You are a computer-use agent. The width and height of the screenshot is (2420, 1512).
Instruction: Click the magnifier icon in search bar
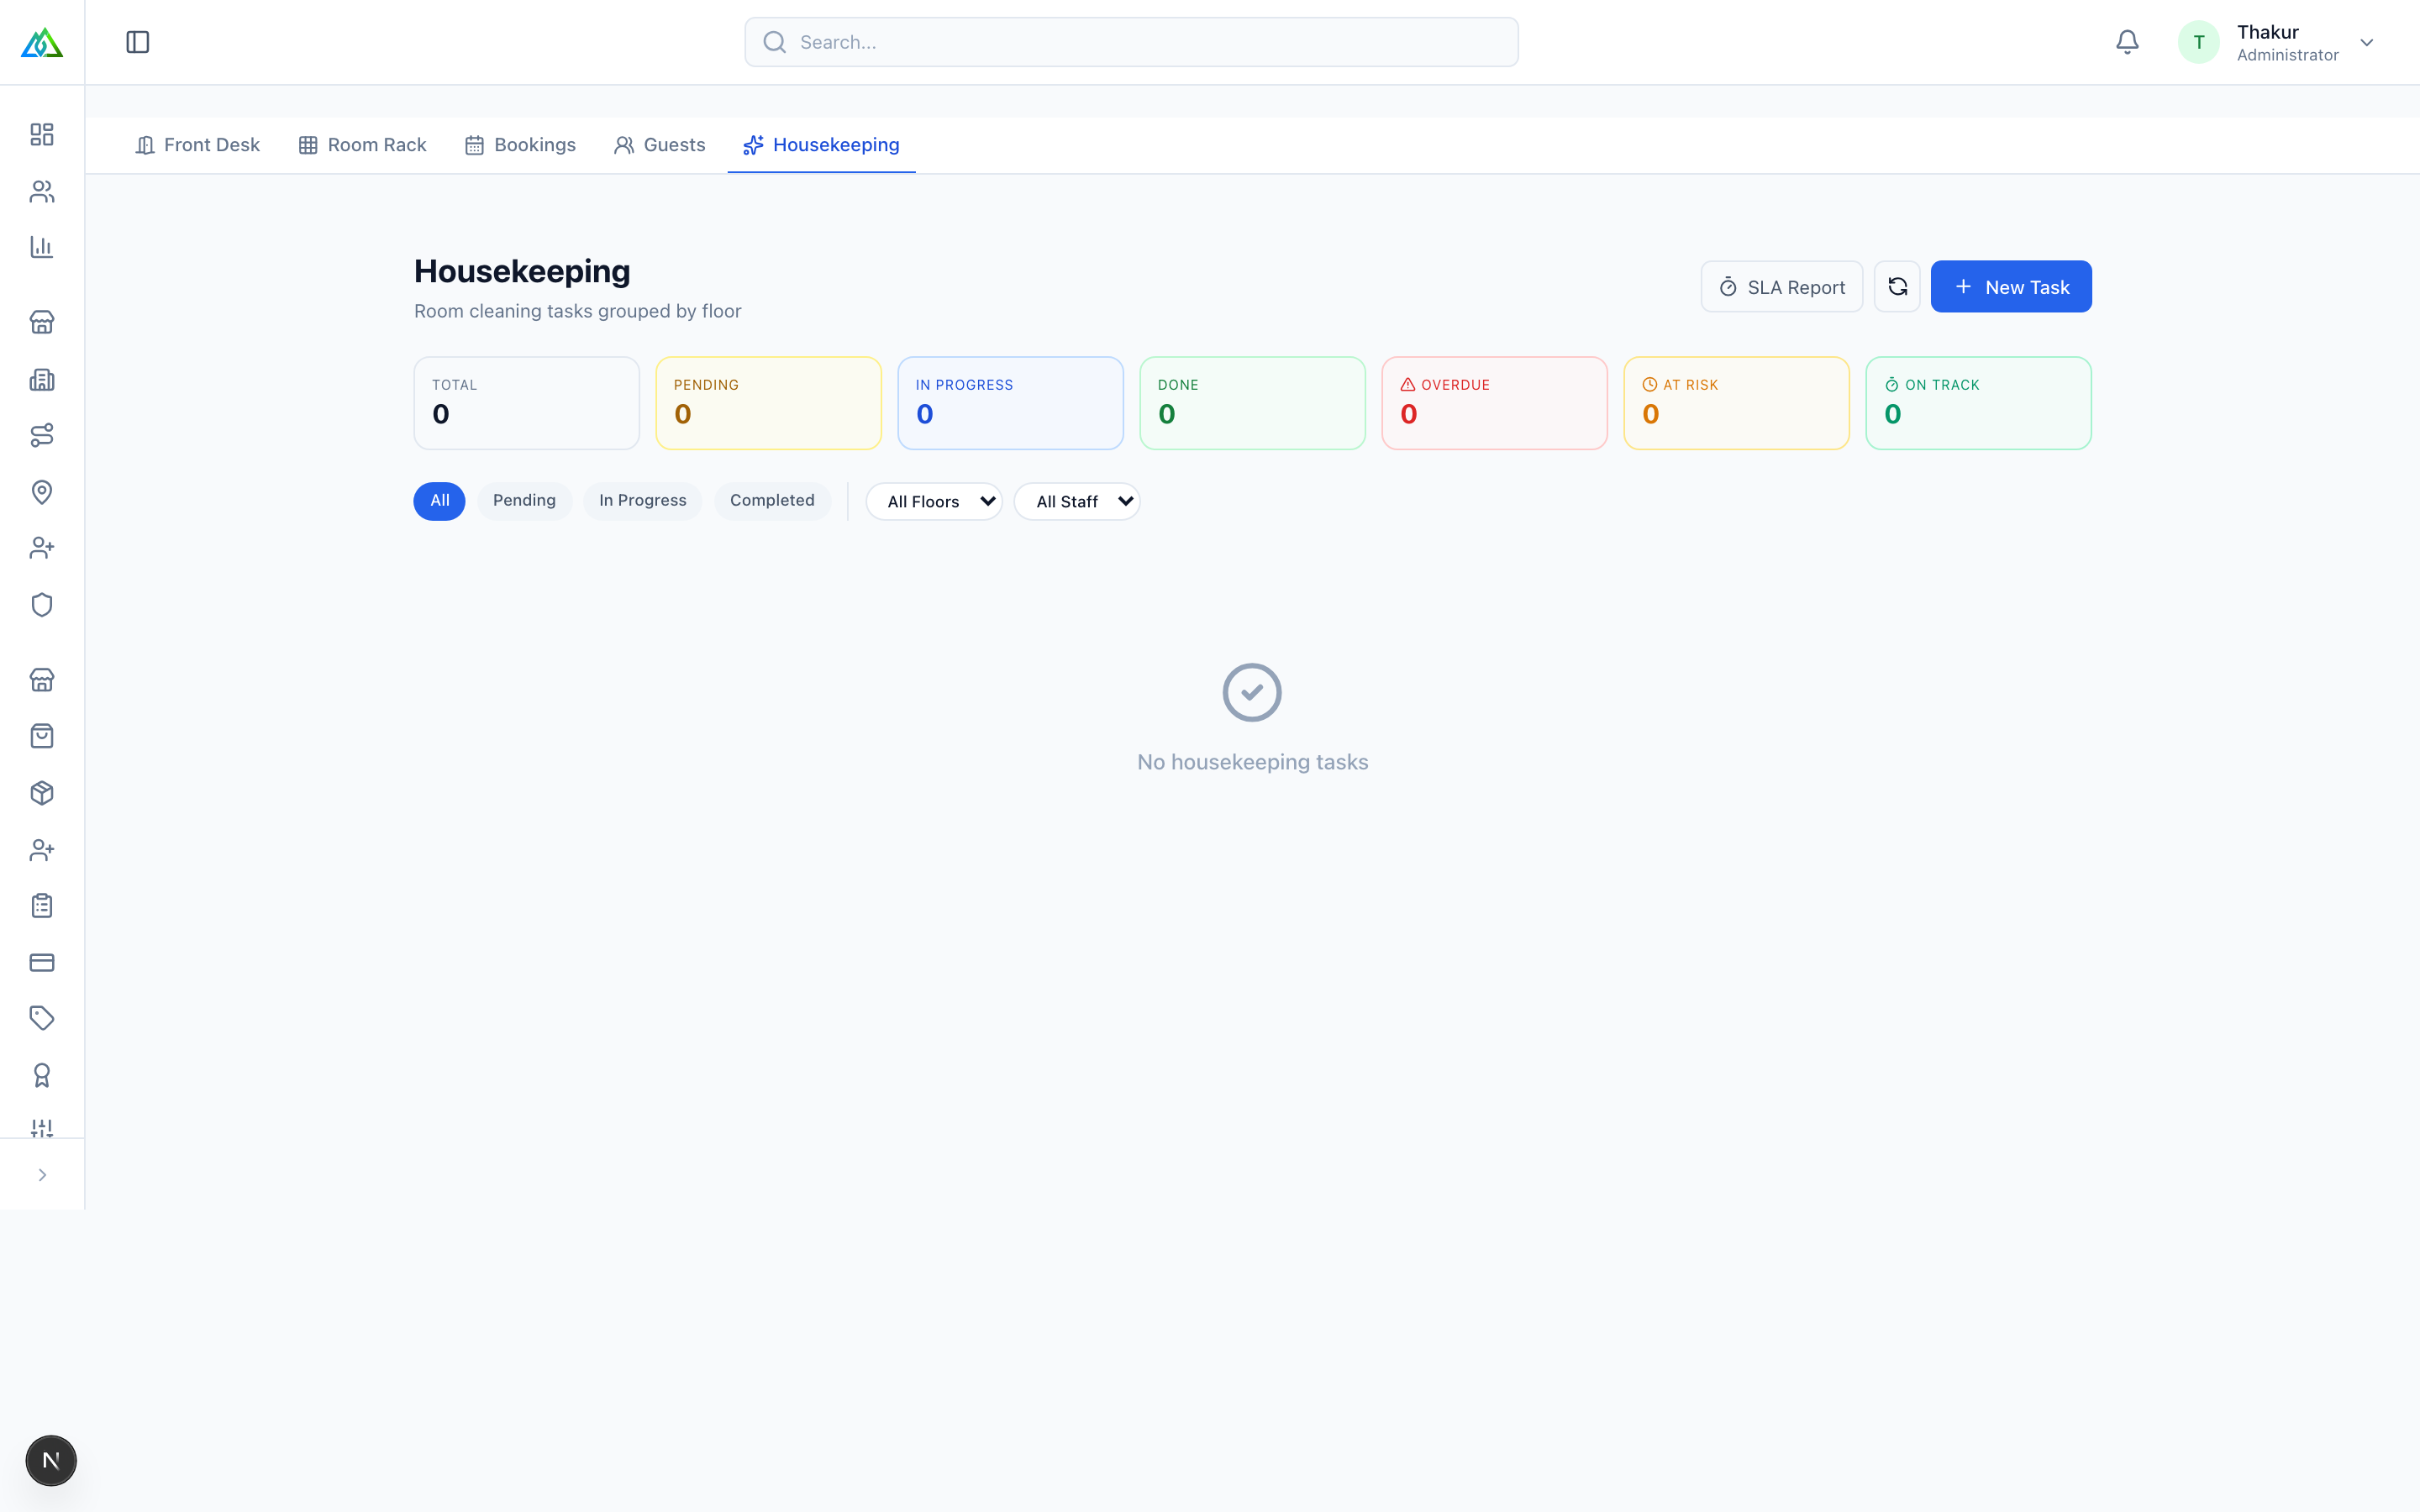(x=774, y=42)
